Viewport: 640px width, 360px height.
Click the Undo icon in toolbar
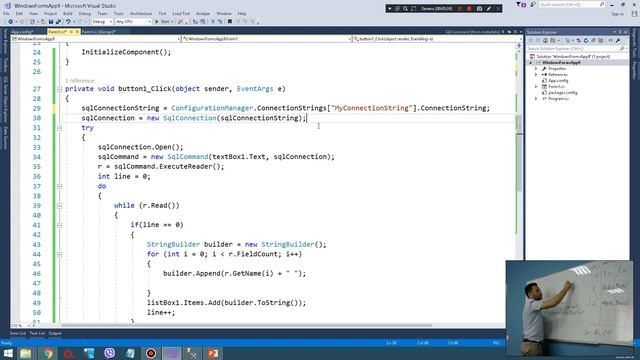point(68,22)
